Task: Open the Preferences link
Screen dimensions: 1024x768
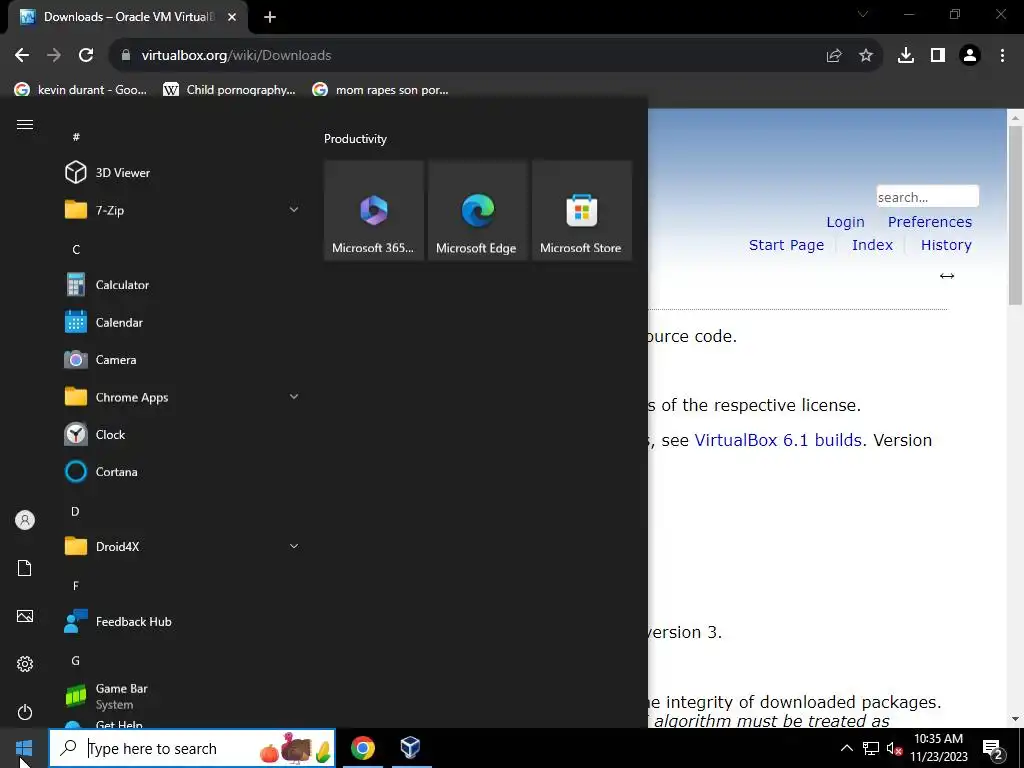Action: [929, 222]
